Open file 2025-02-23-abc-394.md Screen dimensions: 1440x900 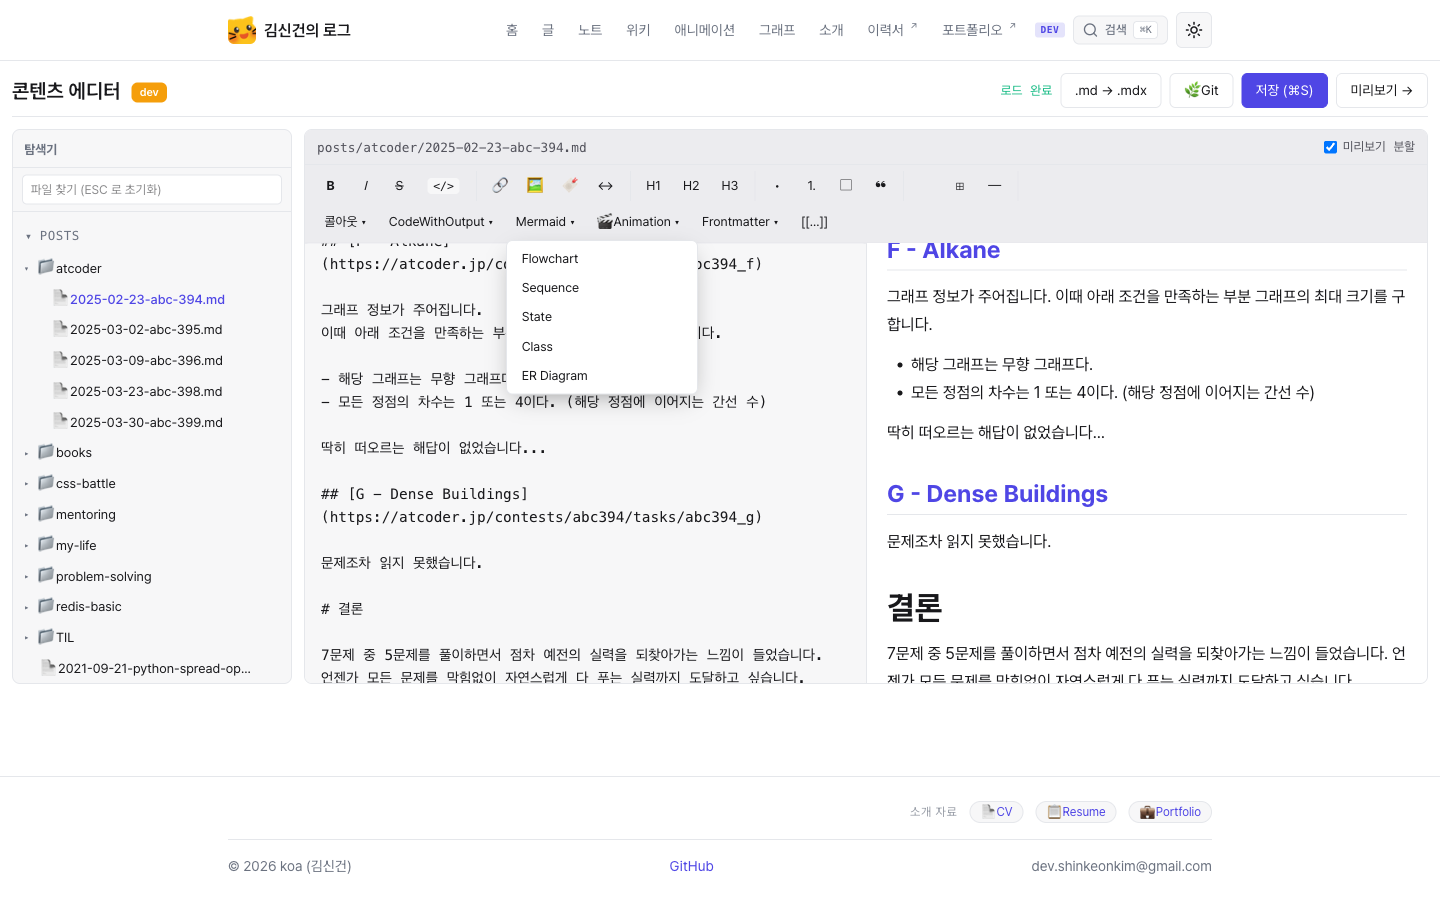147,299
